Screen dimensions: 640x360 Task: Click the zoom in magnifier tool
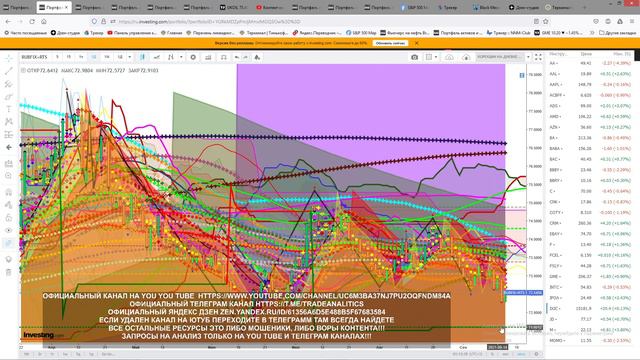pyautogui.click(x=9, y=176)
